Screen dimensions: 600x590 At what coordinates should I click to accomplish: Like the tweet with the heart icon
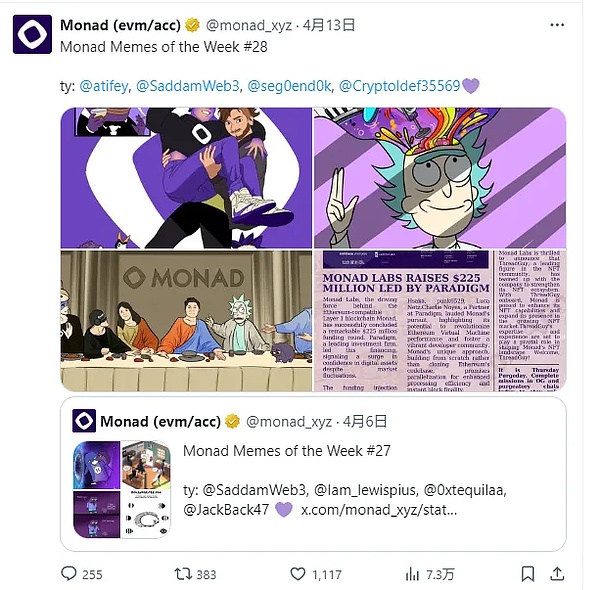click(297, 574)
